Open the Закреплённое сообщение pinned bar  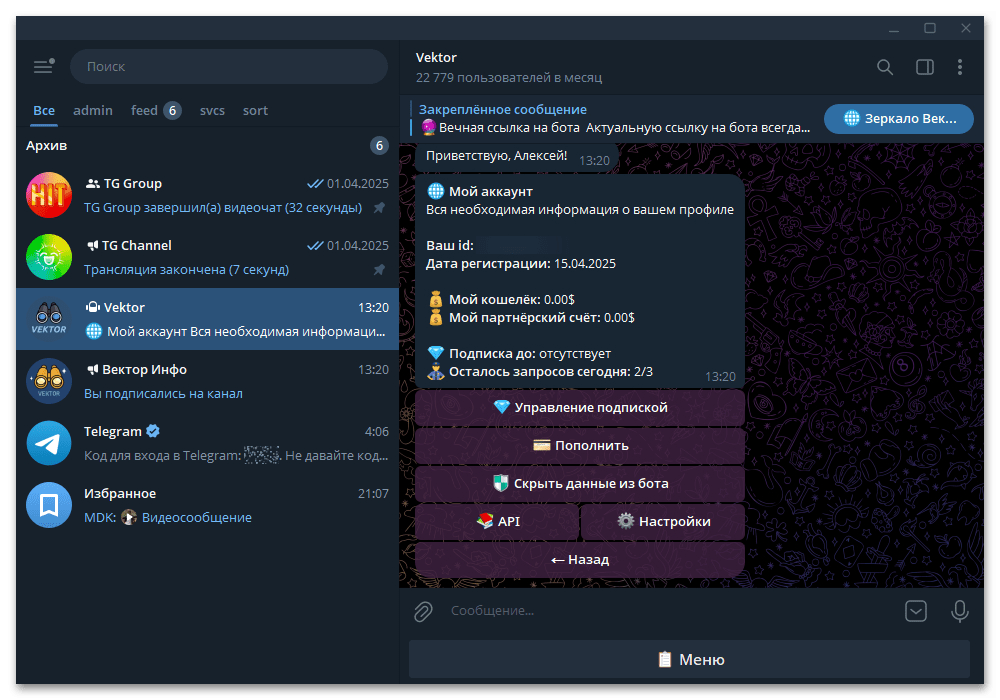pyautogui.click(x=614, y=119)
